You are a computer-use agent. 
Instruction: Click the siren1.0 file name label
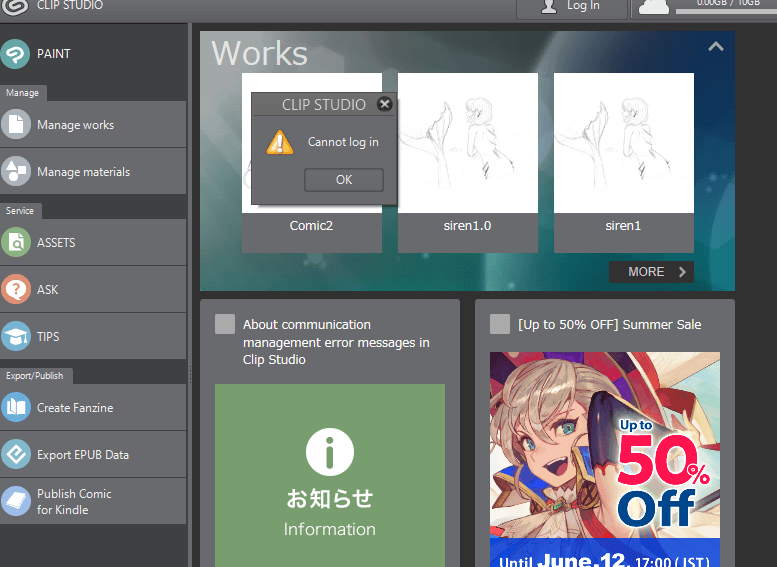467,226
